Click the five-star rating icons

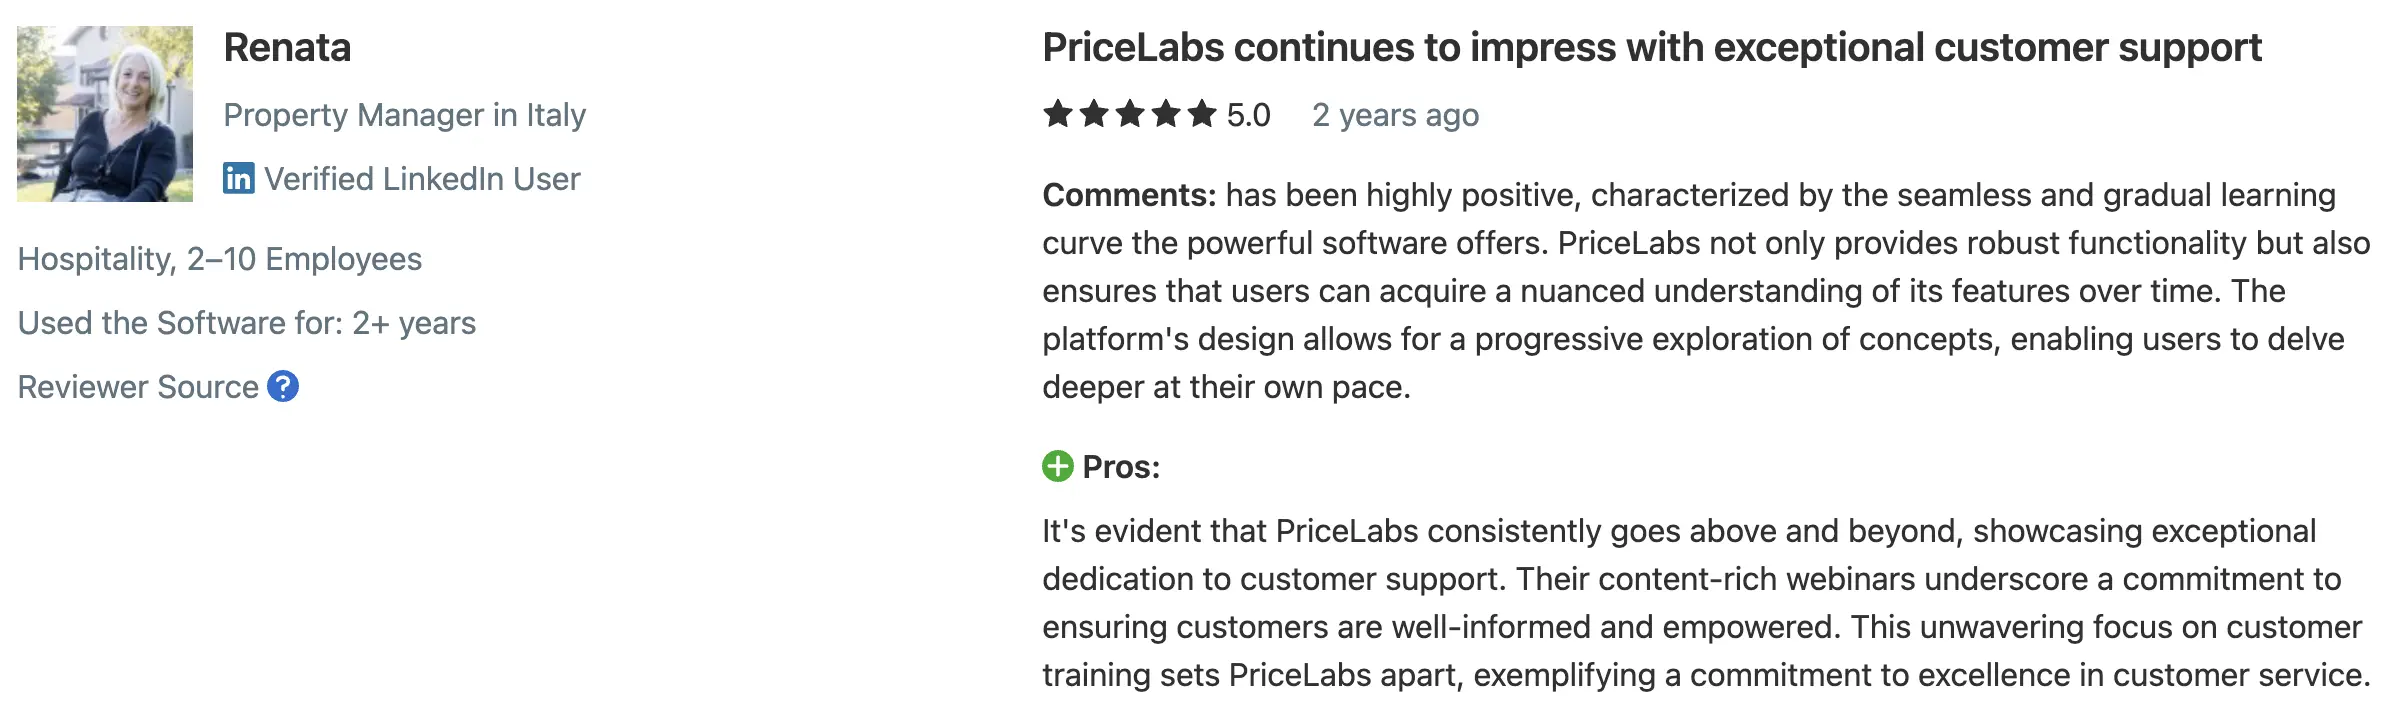[1129, 115]
